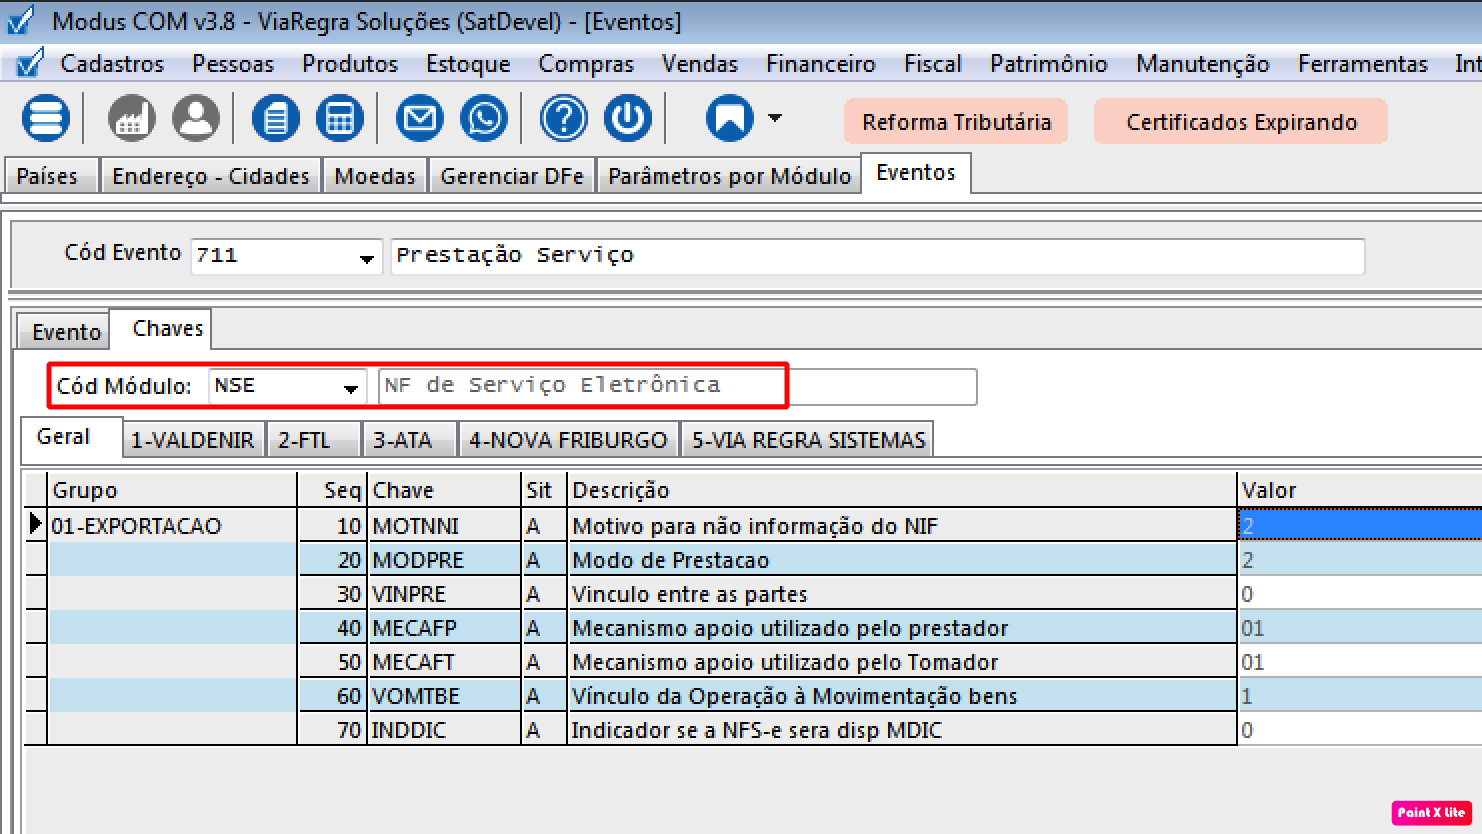
Task: Click the Valor cell for MODPRE row
Action: pyautogui.click(x=1358, y=560)
